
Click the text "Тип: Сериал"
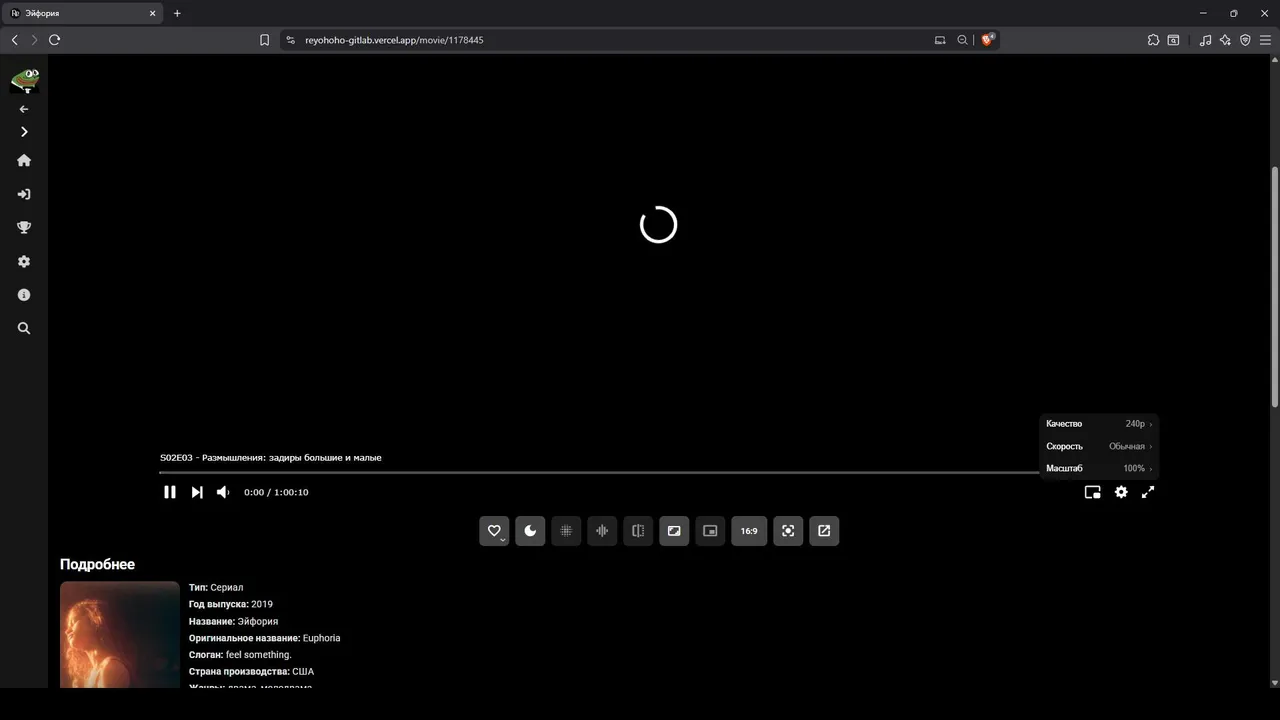coord(216,587)
